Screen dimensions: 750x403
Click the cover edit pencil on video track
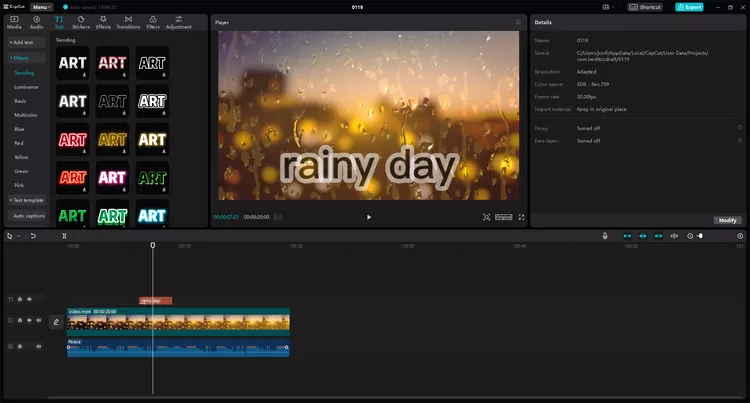click(x=56, y=321)
